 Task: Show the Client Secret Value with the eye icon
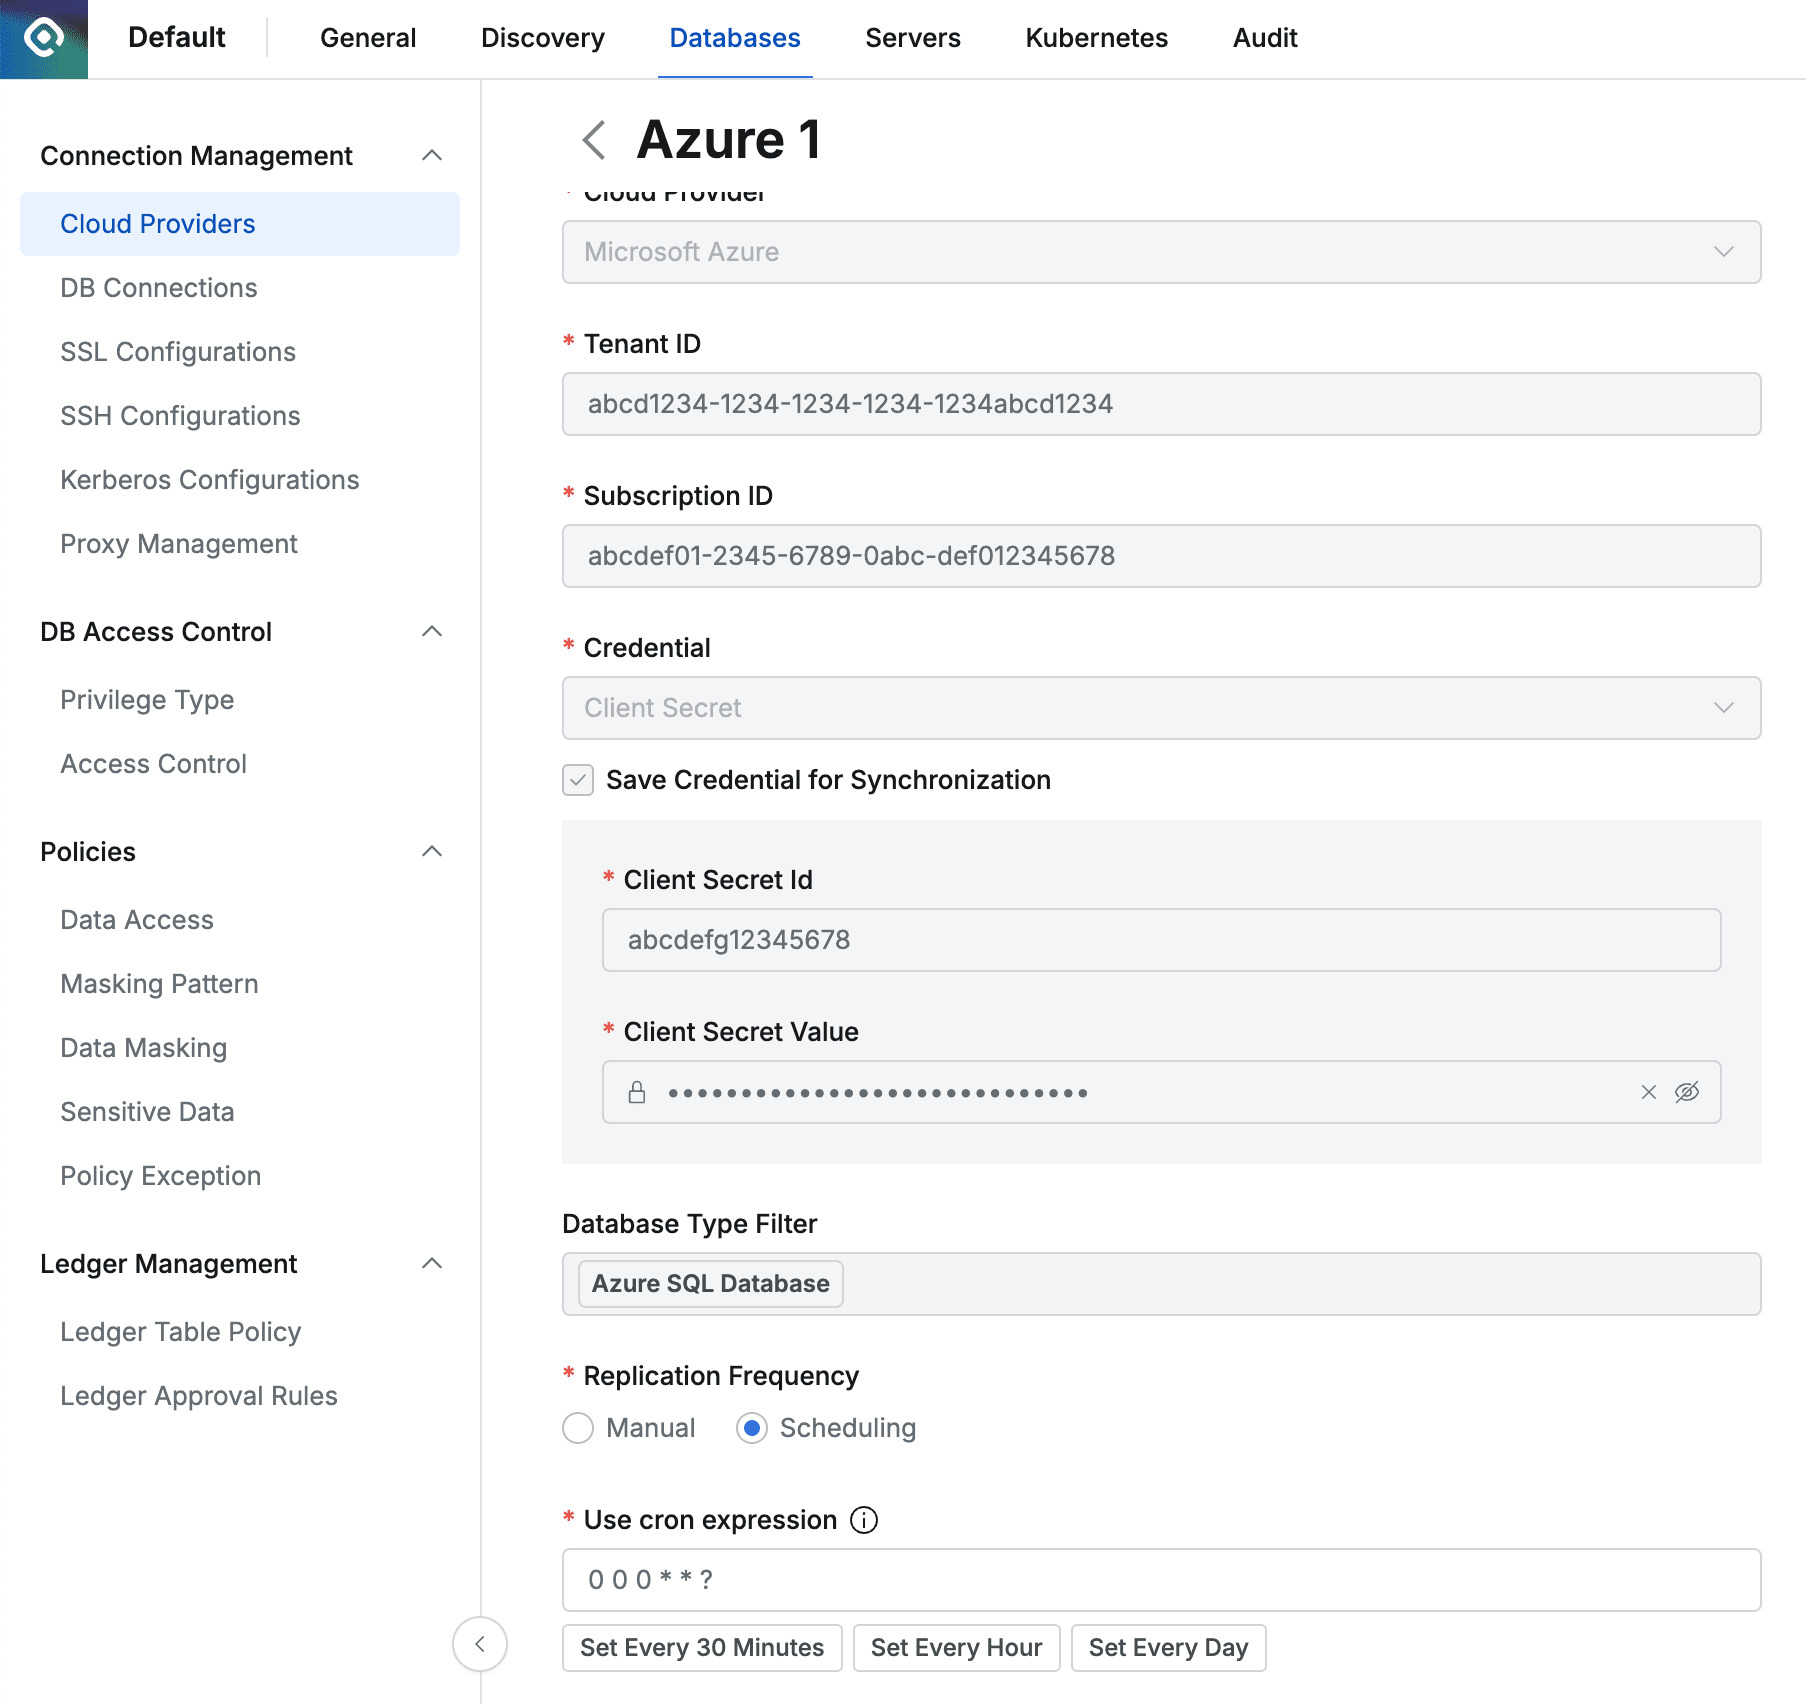[1687, 1092]
